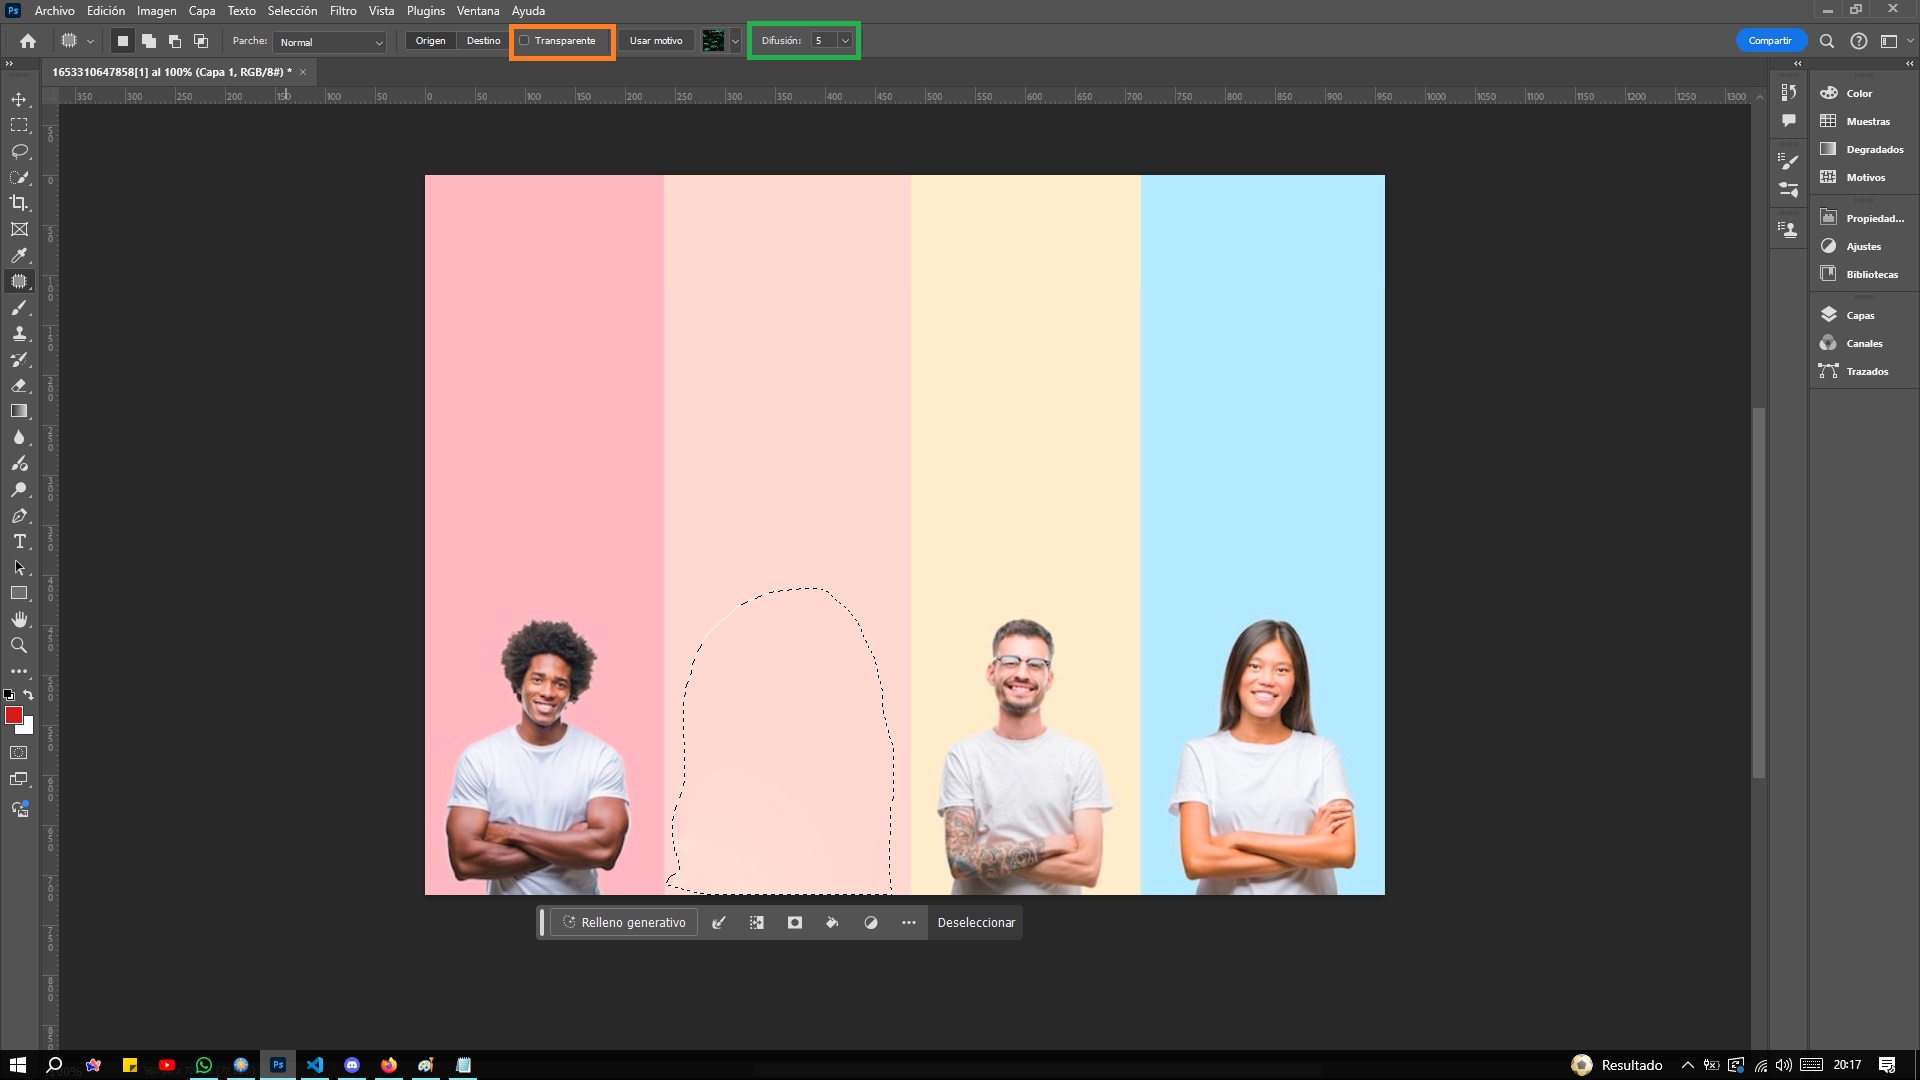Click the red foreground color swatch
This screenshot has height=1080, width=1920.
(x=13, y=714)
